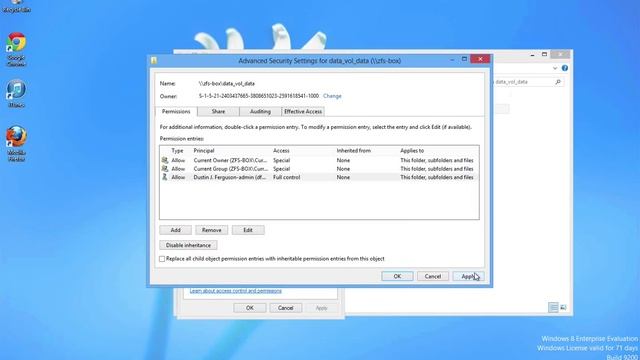
Task: Close the Advanced Security Settings window
Action: (x=480, y=59)
